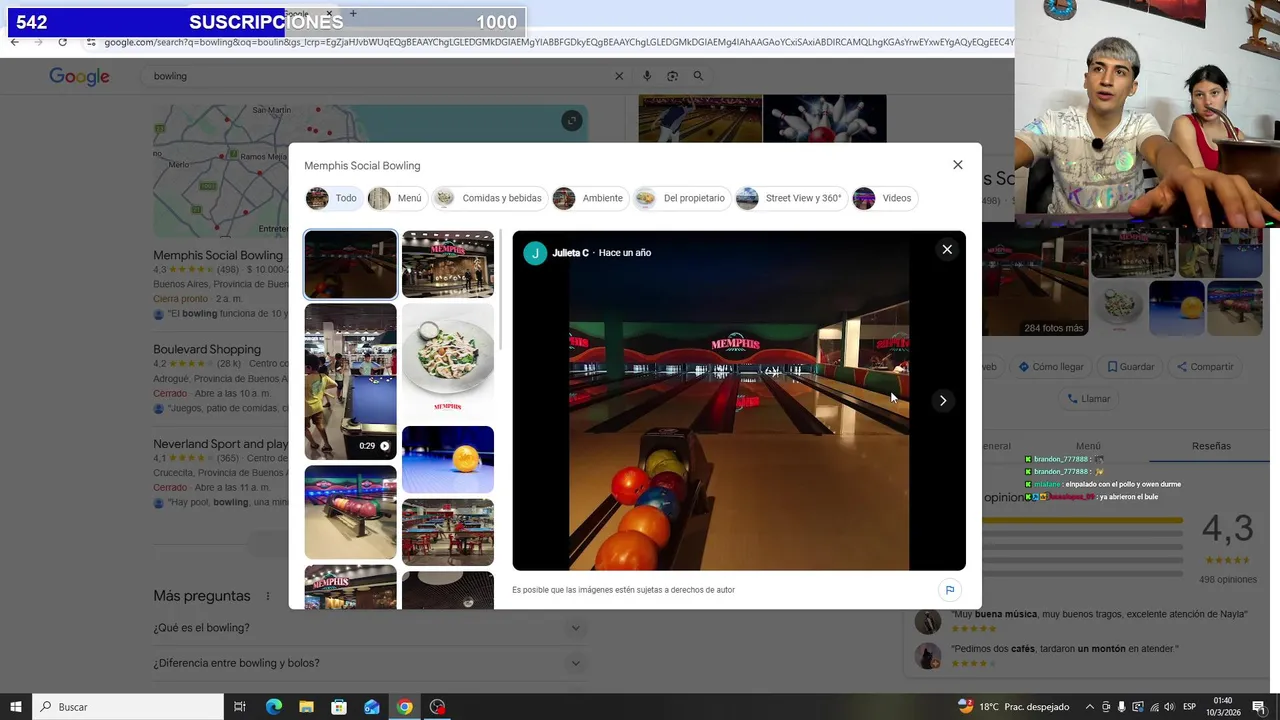This screenshot has width=1280, height=720.
Task: Open Task View from the taskbar
Action: 240,707
